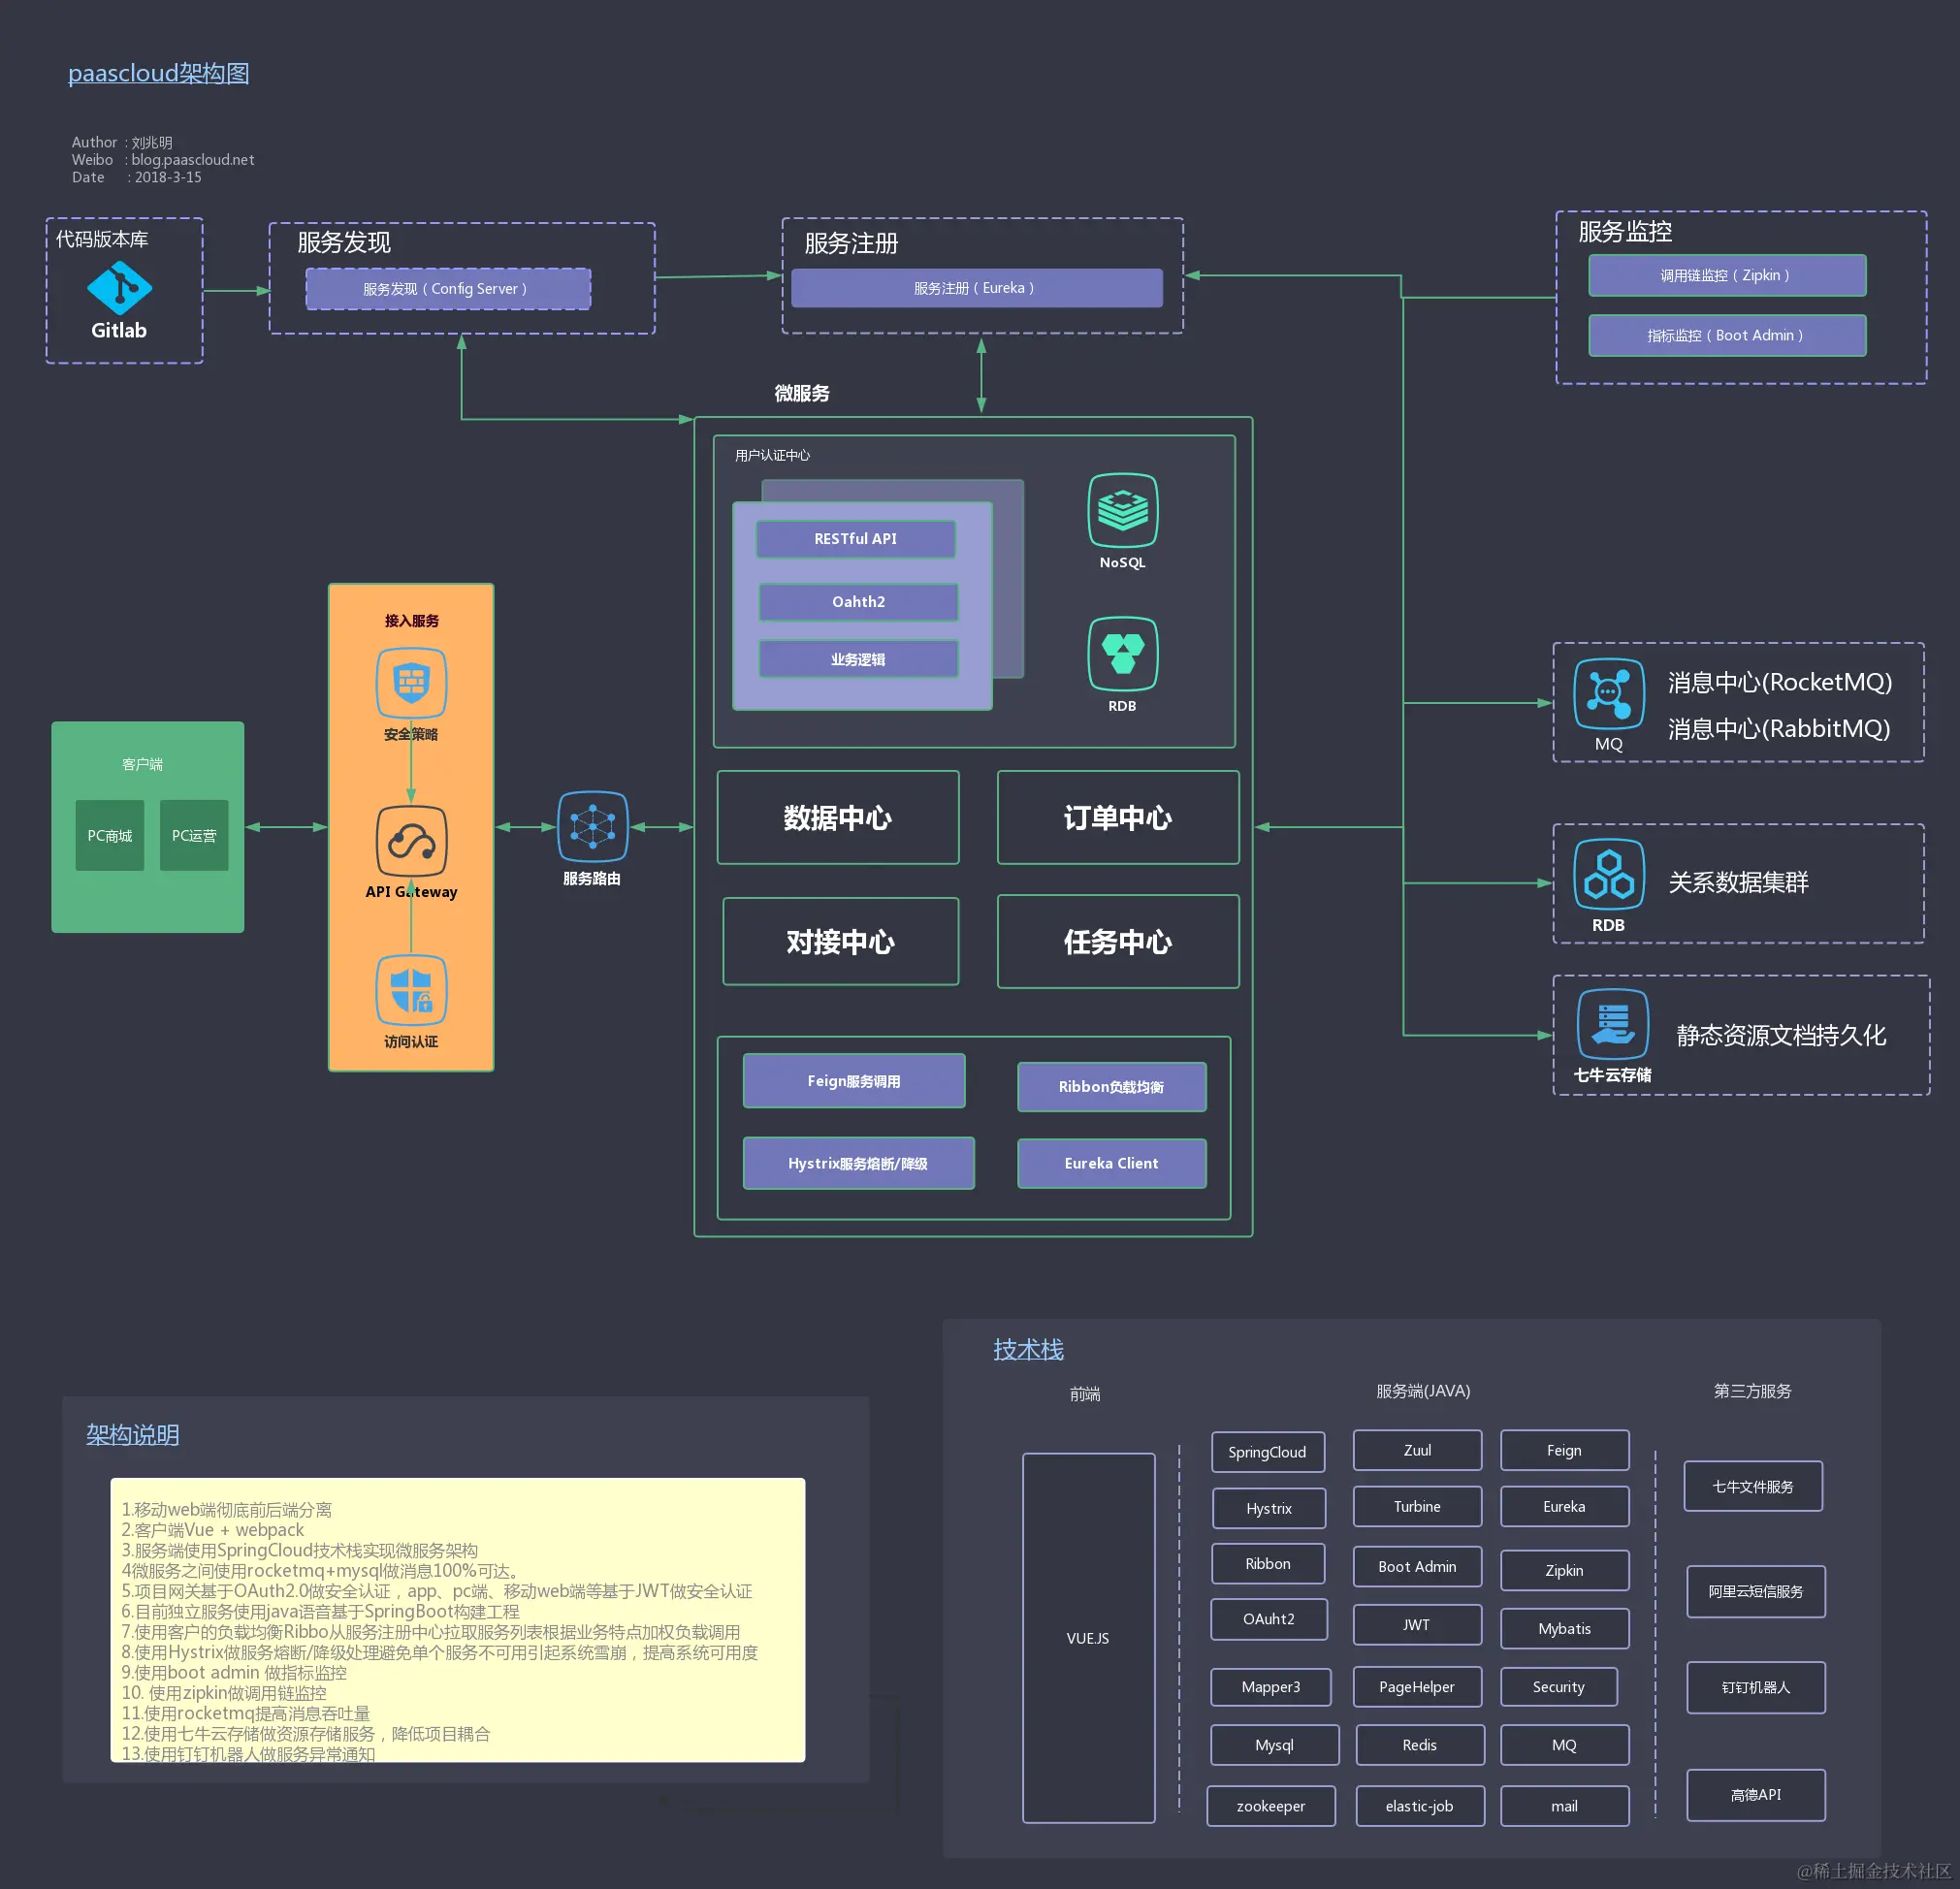
Task: Click the 服务注册 (Eureka) bar
Action: [x=976, y=288]
